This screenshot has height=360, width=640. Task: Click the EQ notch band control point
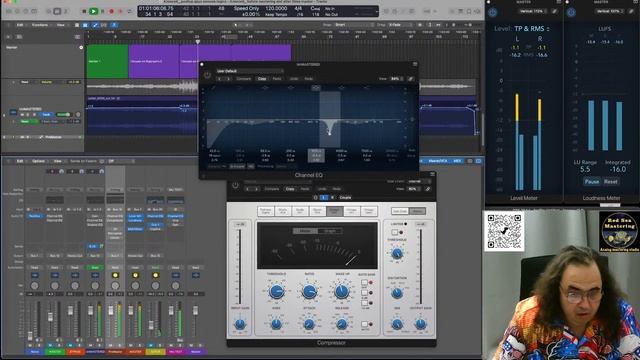(330, 133)
